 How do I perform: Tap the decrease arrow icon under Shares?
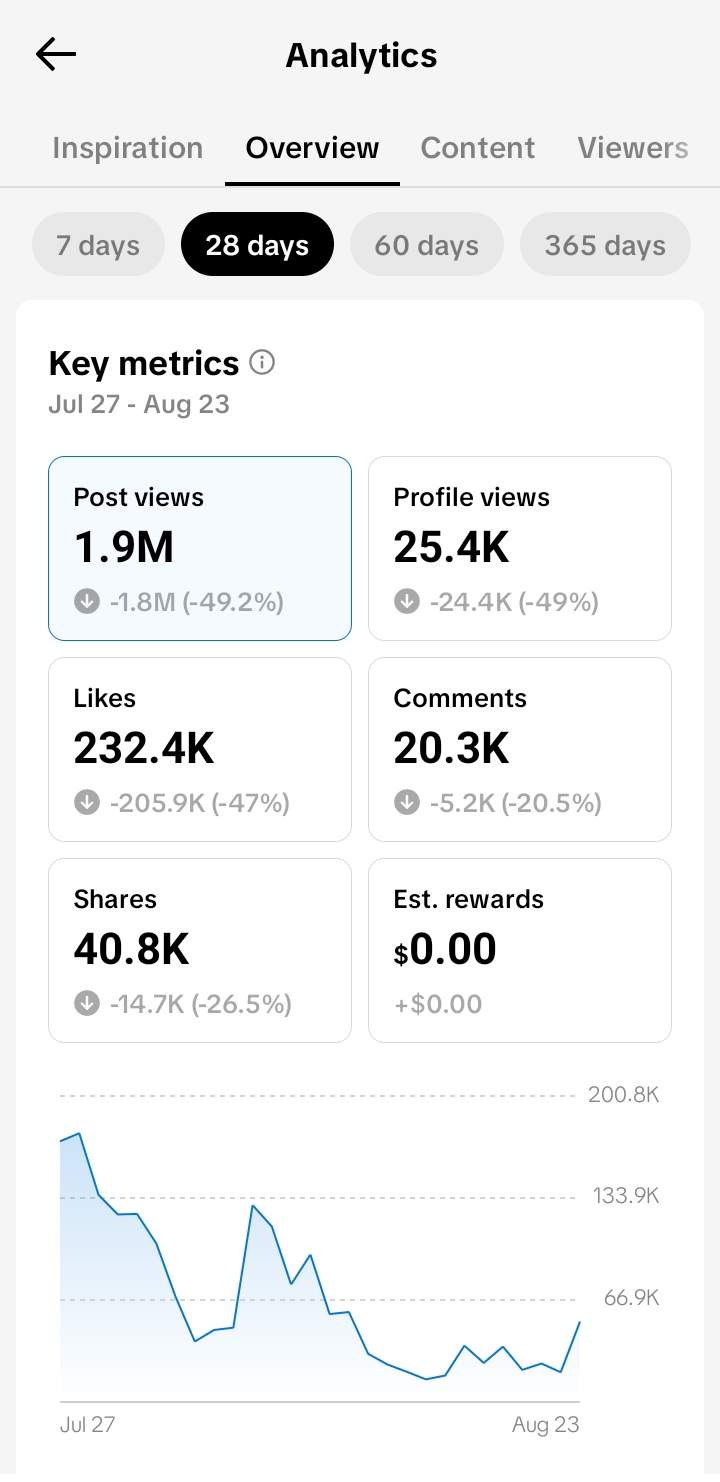87,1003
